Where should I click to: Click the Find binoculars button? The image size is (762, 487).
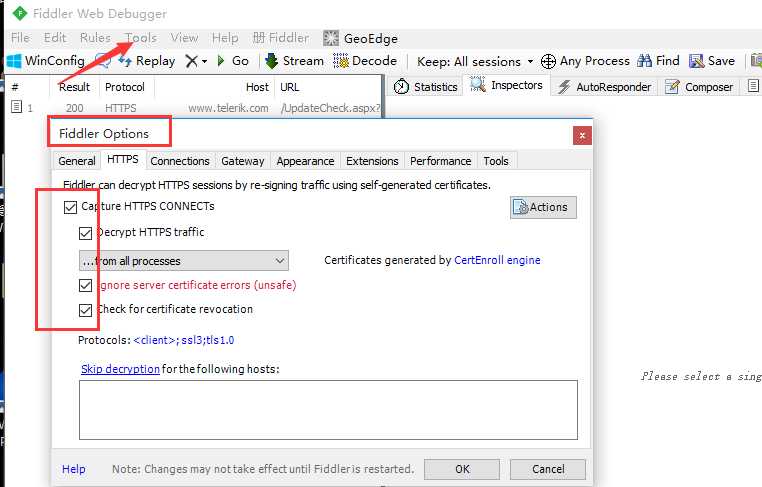click(x=658, y=61)
